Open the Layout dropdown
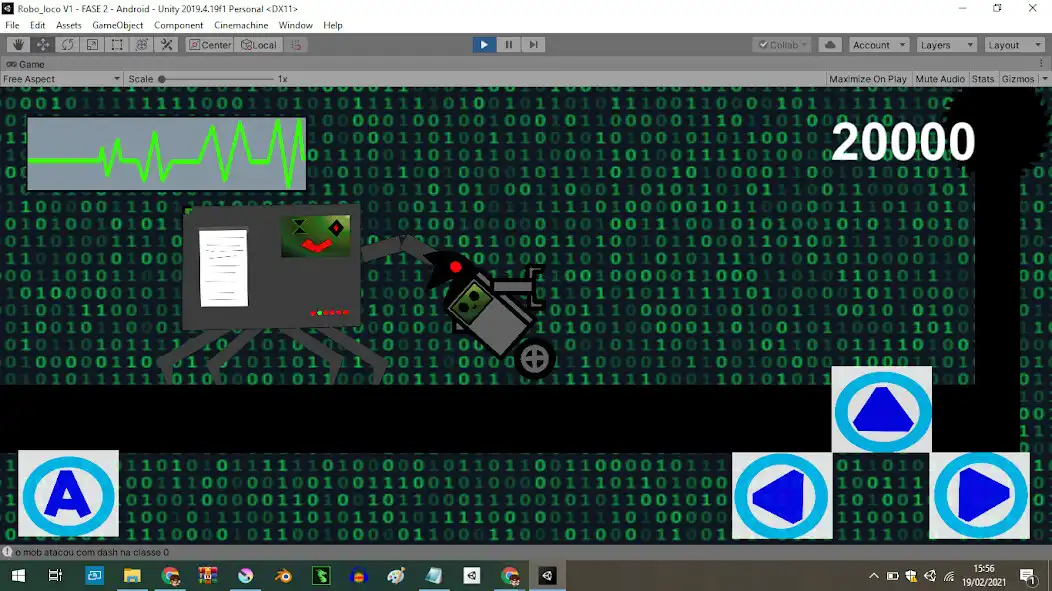1052x591 pixels. coord(1014,44)
